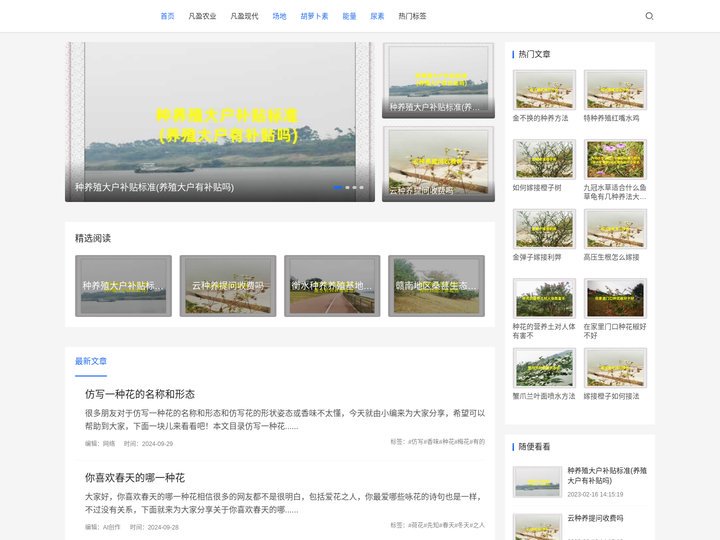Viewport: 720px width, 540px height.
Task: Open the 种养殖大户补贴标准 card beside the carousel
Action: 439,80
